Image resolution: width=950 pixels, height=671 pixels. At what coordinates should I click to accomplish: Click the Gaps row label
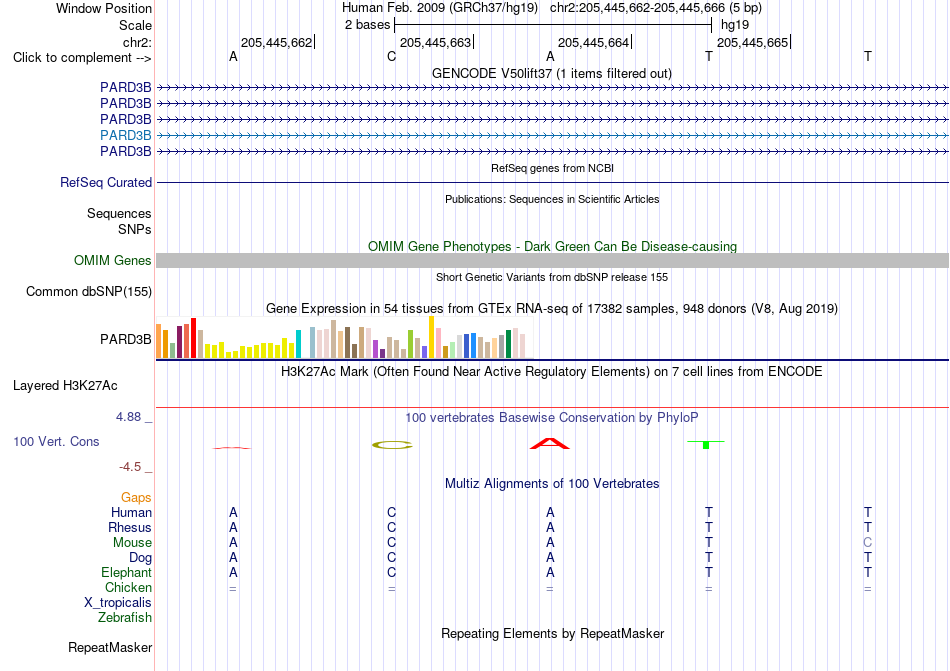coord(136,498)
